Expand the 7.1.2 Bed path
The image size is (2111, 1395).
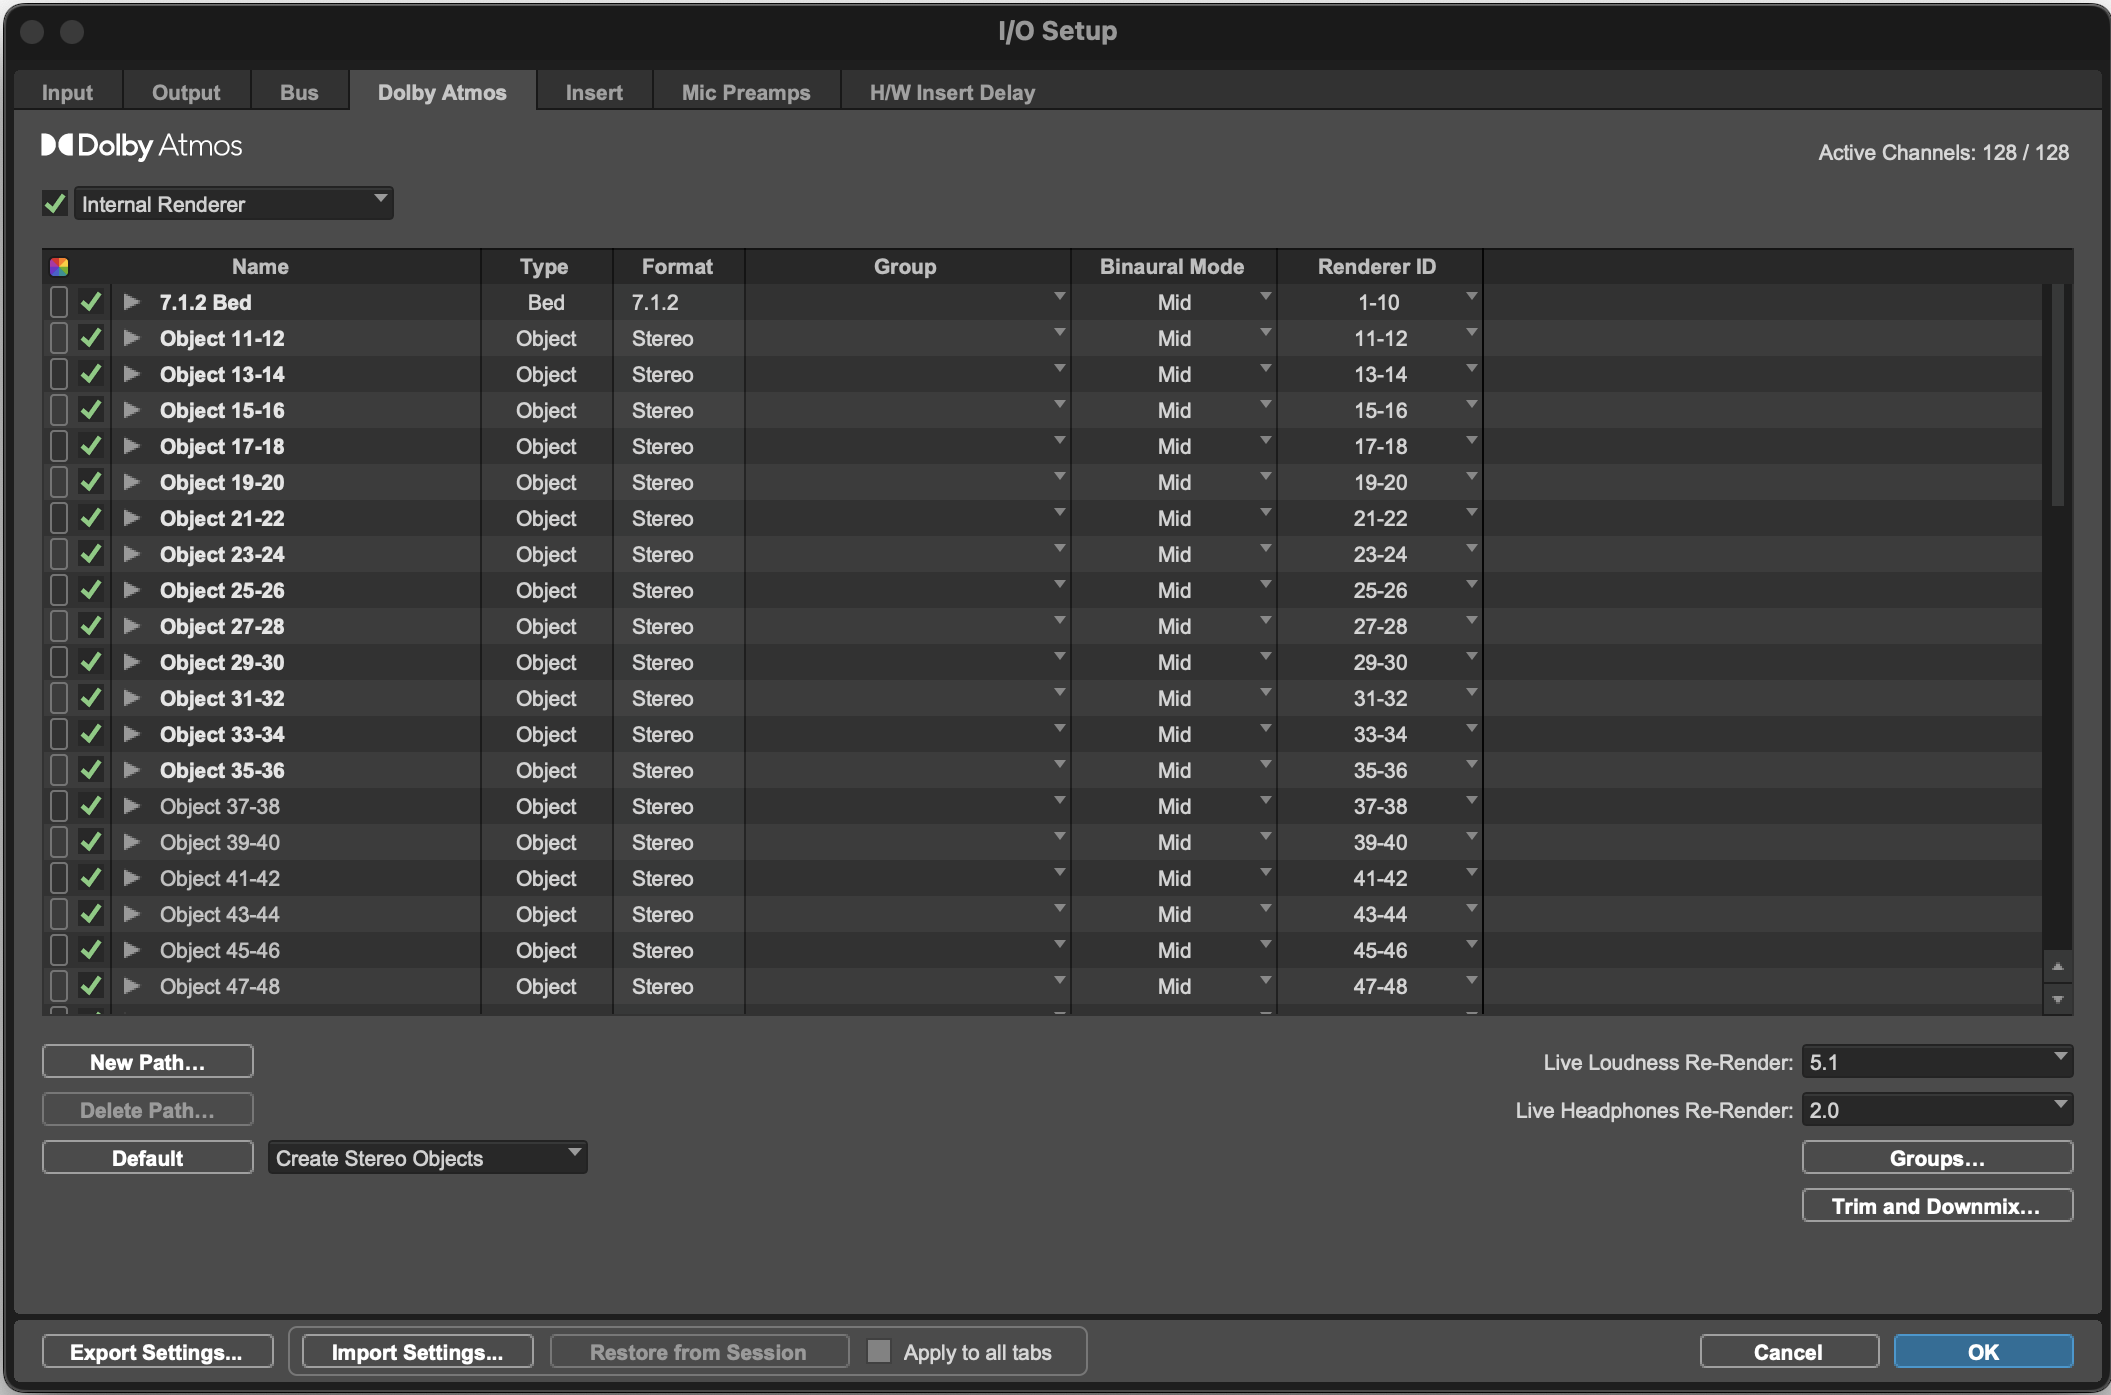[131, 302]
